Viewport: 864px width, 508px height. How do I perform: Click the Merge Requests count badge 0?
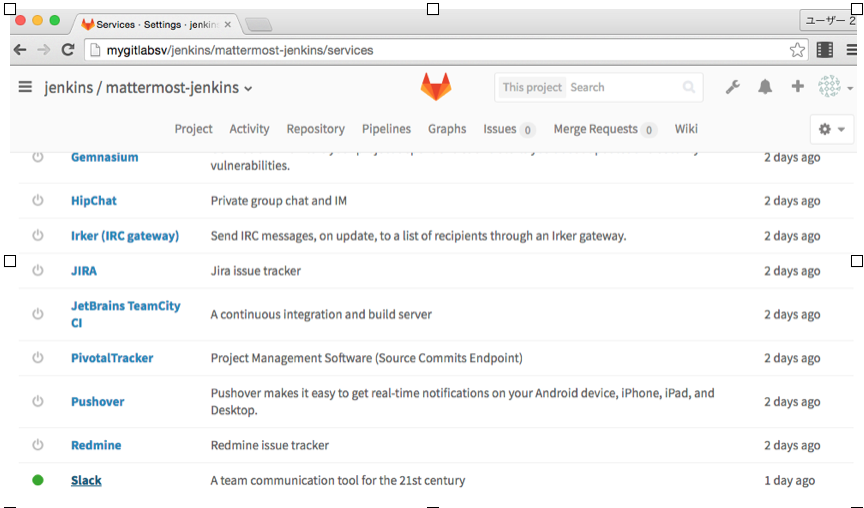click(x=649, y=130)
